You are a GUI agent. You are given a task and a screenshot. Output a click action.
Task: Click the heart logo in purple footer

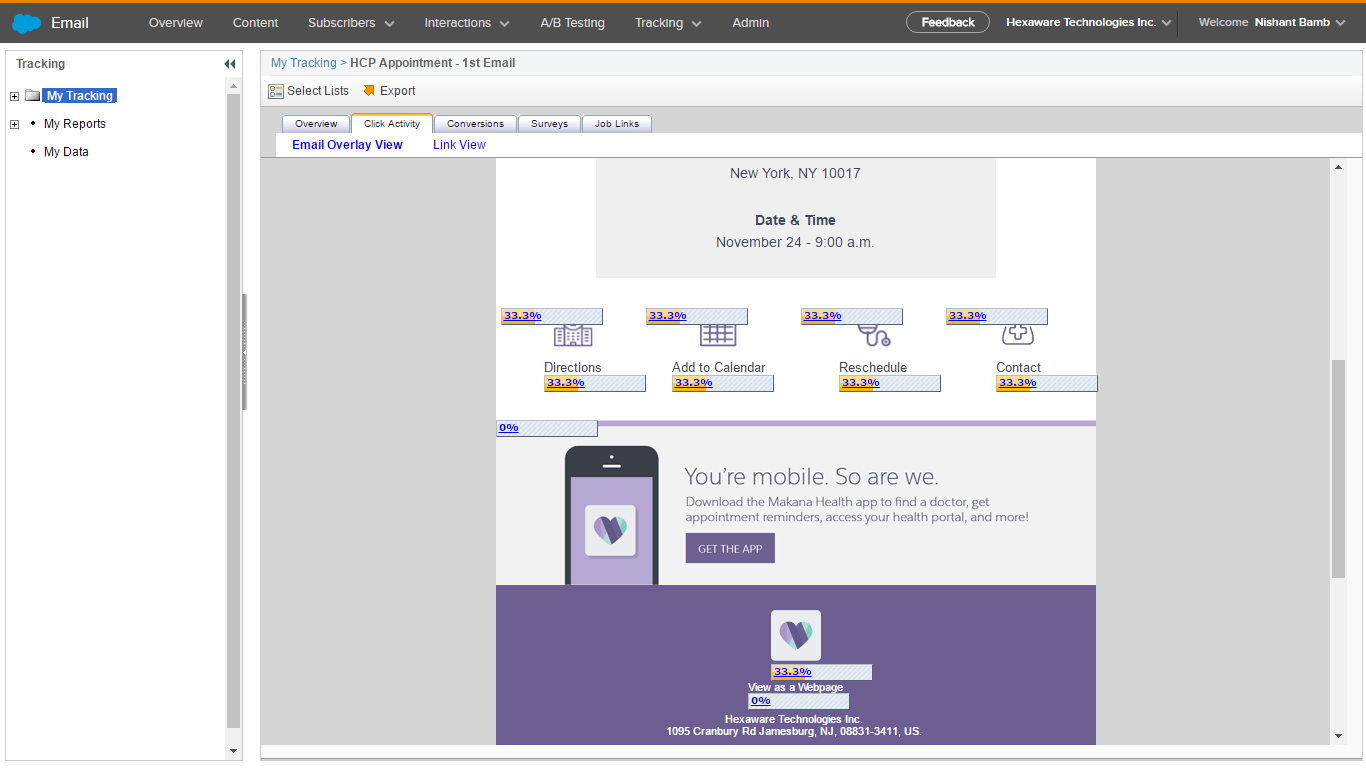pos(796,635)
